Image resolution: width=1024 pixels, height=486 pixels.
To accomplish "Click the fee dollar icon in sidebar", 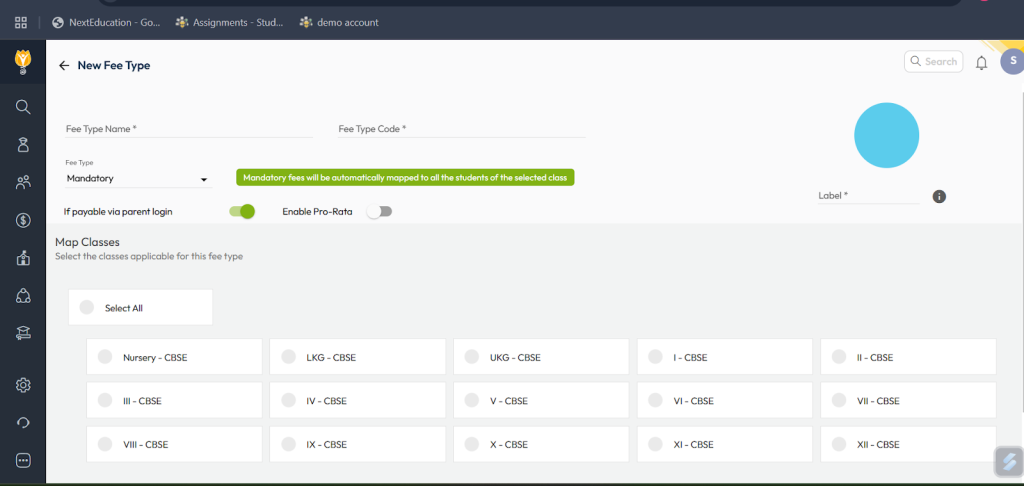I will (23, 220).
